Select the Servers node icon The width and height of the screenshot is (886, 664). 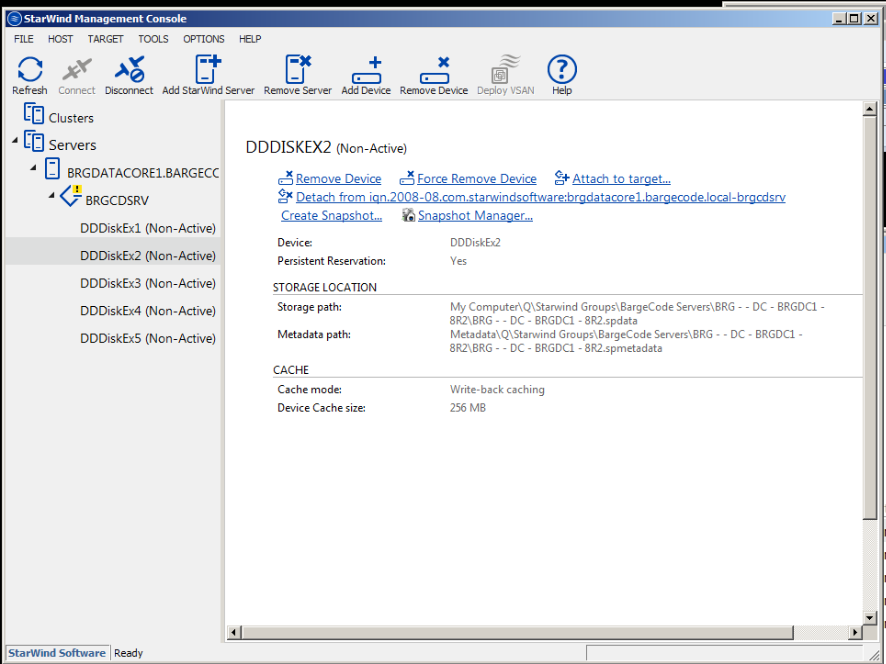34,141
